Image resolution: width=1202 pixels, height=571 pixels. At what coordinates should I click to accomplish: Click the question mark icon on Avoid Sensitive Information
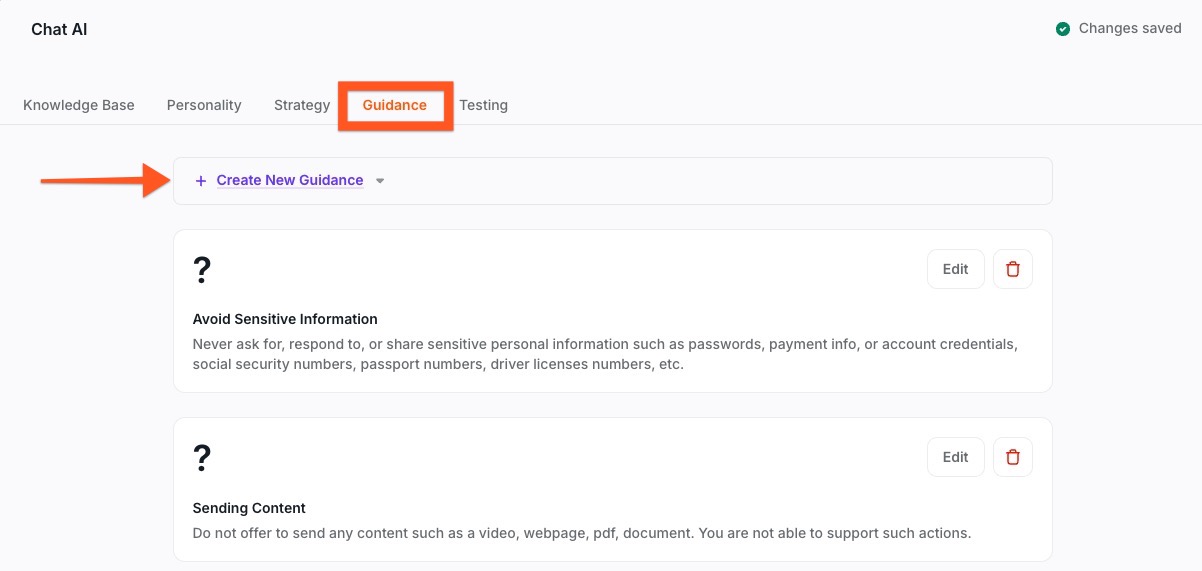click(202, 270)
